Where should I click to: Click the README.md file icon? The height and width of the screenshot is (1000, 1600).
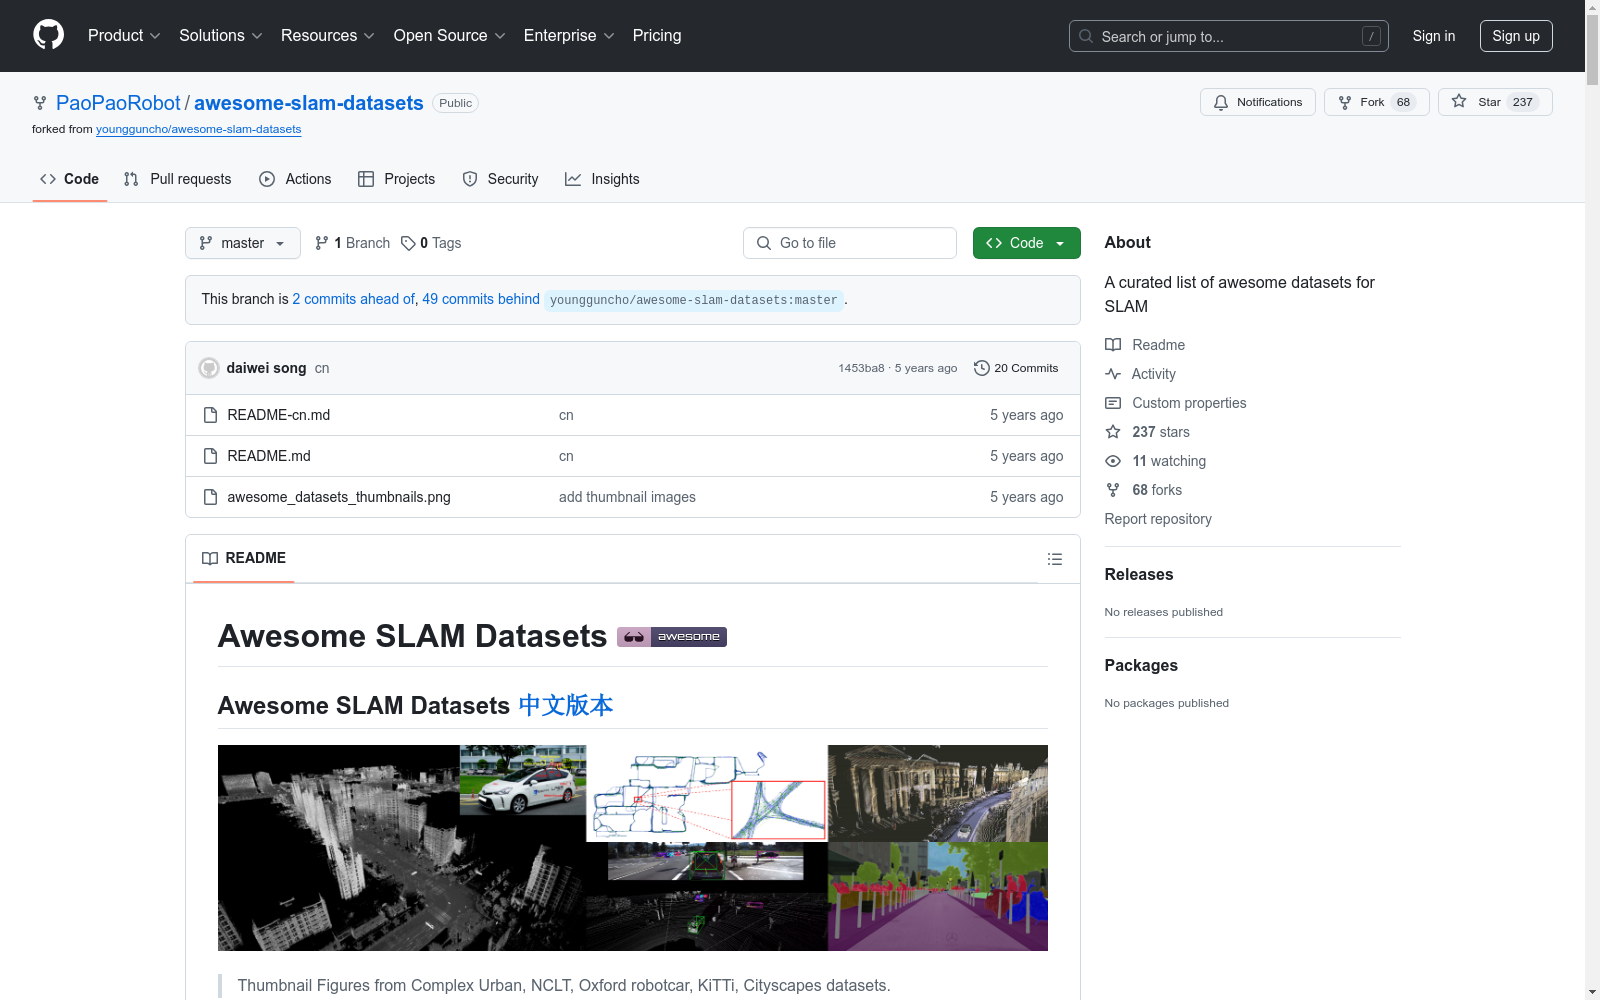[x=210, y=456]
